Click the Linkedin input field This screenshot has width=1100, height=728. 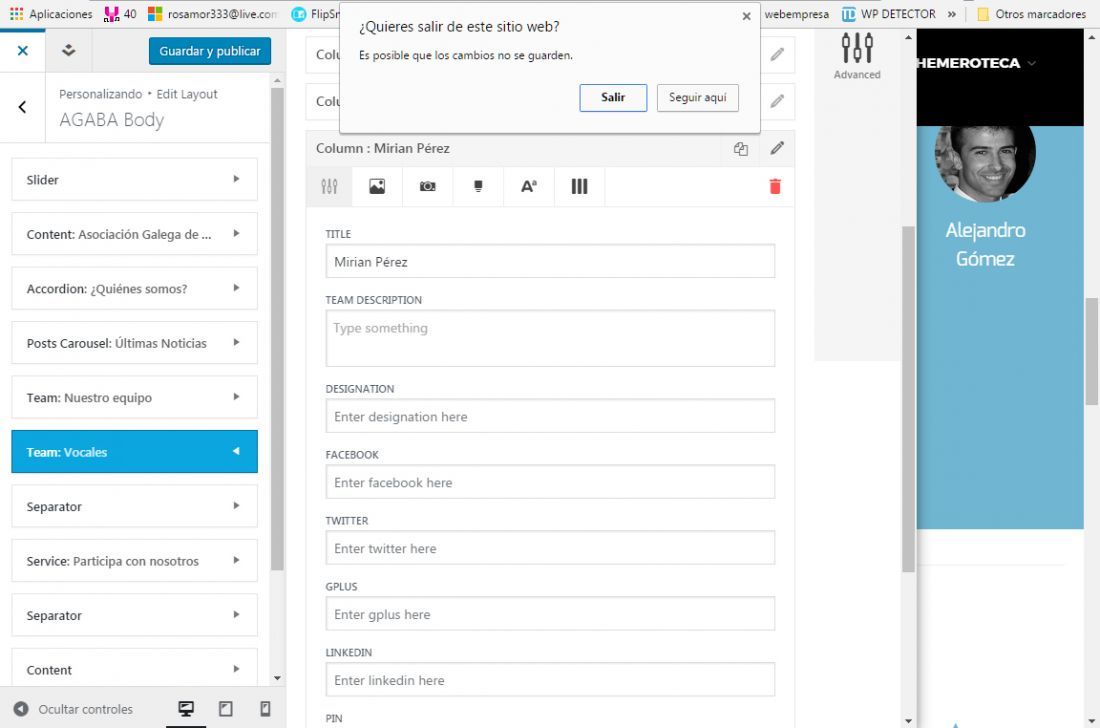tap(550, 680)
